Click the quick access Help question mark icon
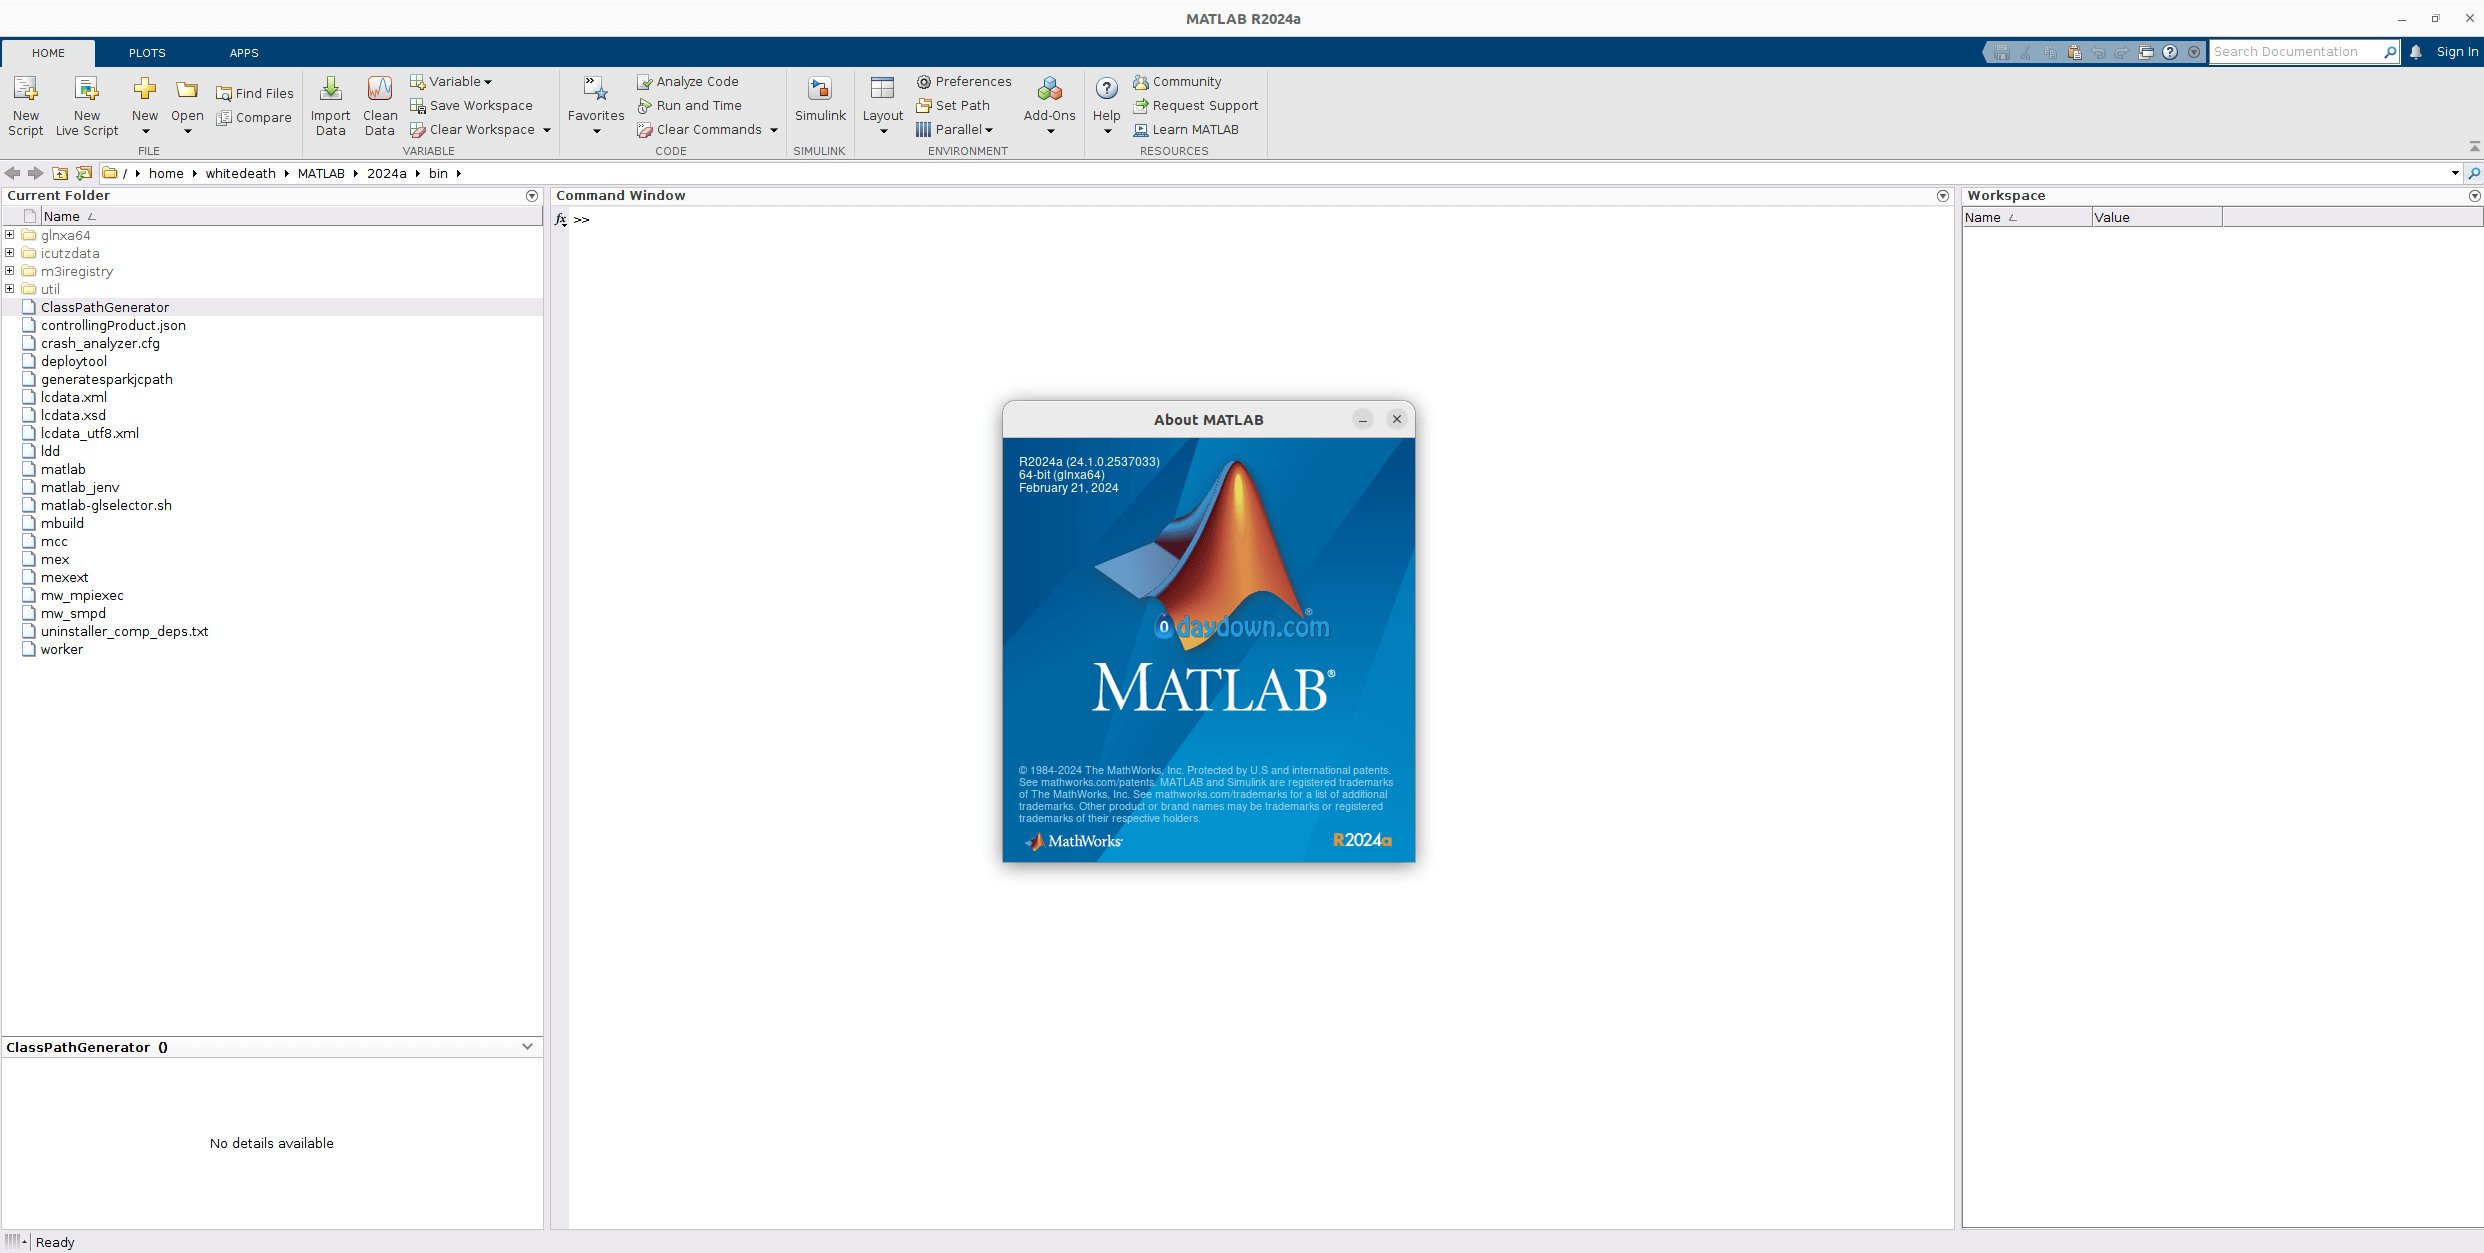The height and width of the screenshot is (1253, 2484). 2170,52
